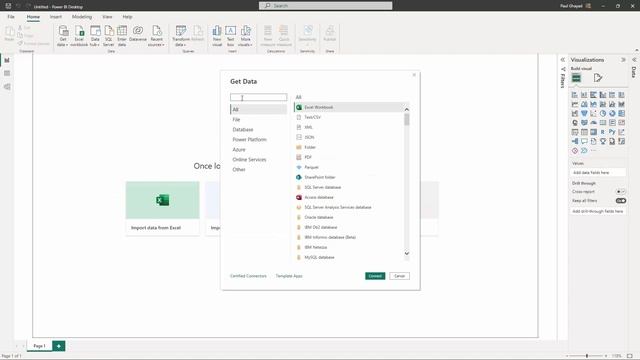Add a new report page
Viewport: 640px width, 360px height.
[59, 346]
